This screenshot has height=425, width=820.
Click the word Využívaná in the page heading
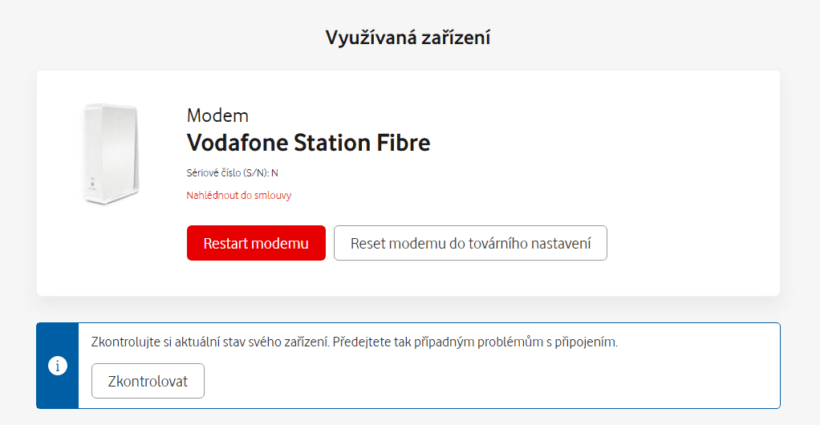coord(368,38)
